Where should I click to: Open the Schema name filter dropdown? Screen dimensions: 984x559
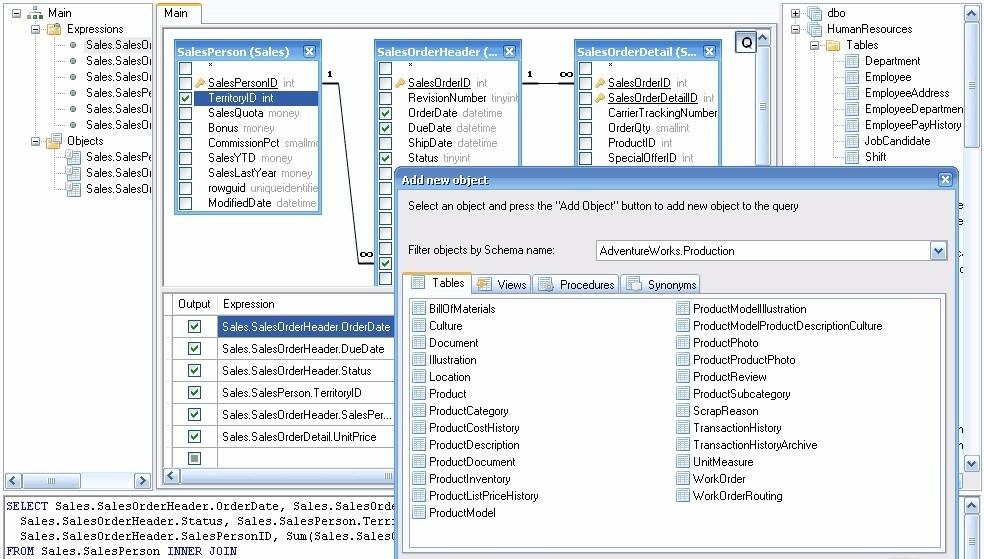tap(938, 250)
